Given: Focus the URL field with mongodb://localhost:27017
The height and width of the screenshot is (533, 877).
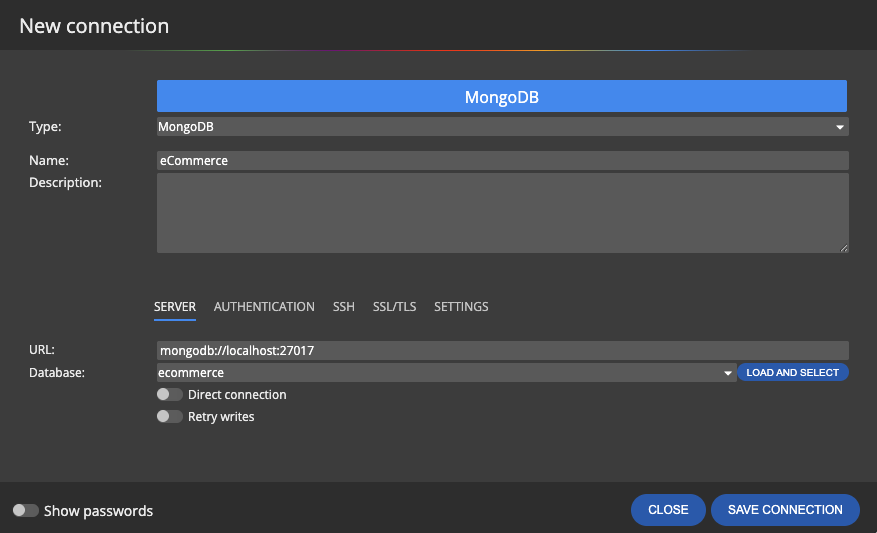Looking at the screenshot, I should pos(502,351).
